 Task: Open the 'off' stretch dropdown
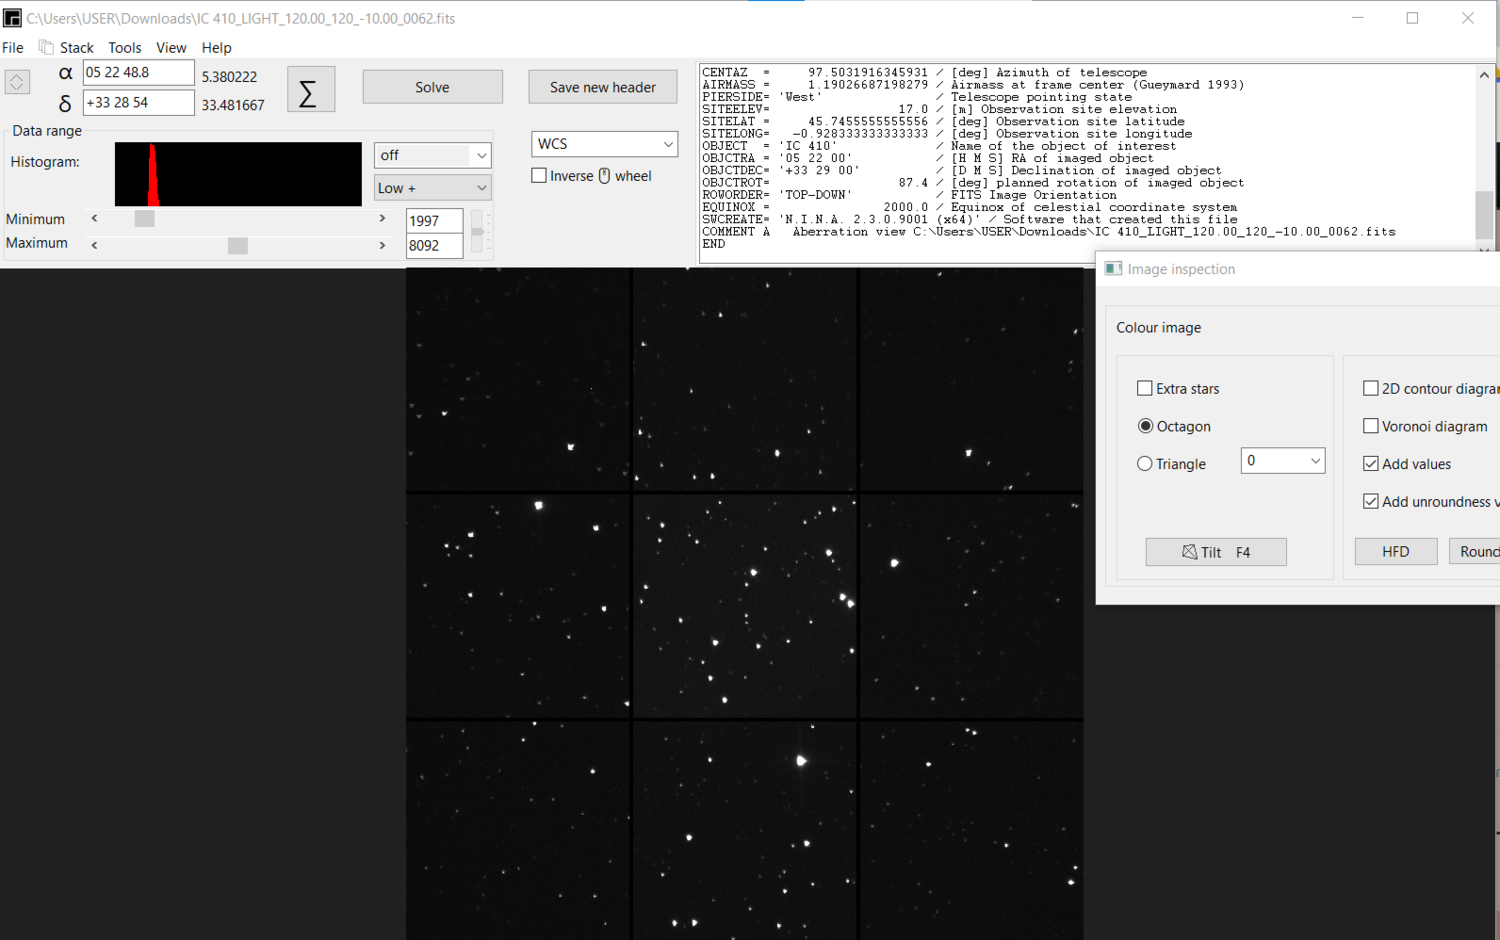click(x=432, y=155)
